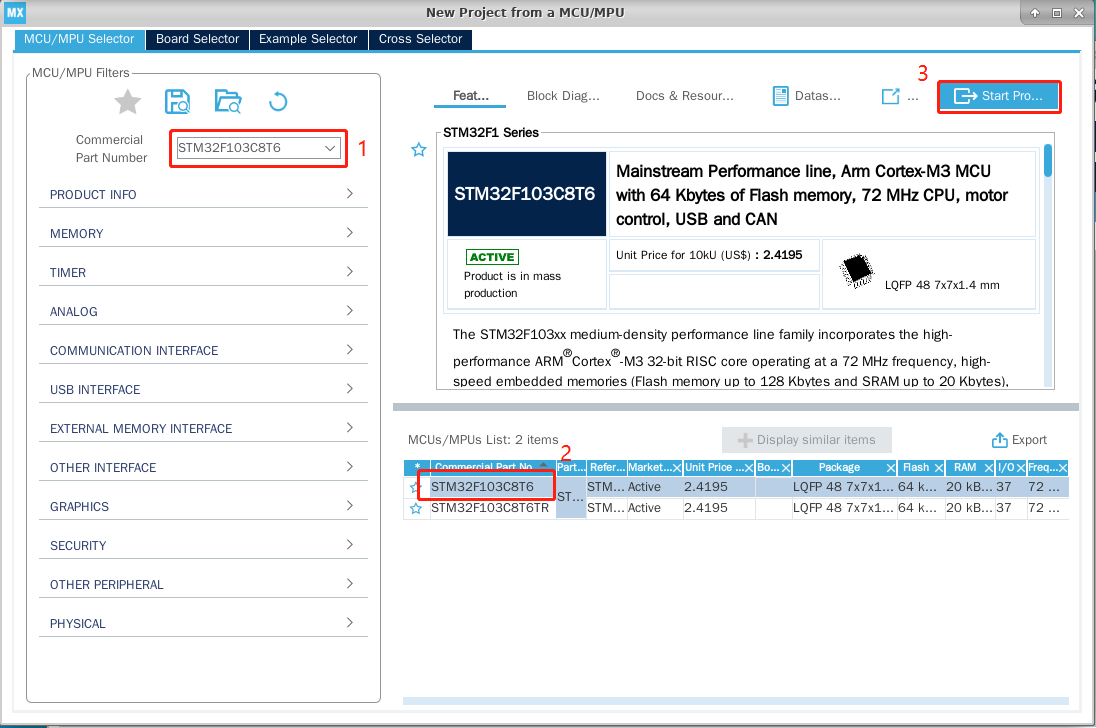Remove the Flash column
The image size is (1096, 728).
[939, 468]
